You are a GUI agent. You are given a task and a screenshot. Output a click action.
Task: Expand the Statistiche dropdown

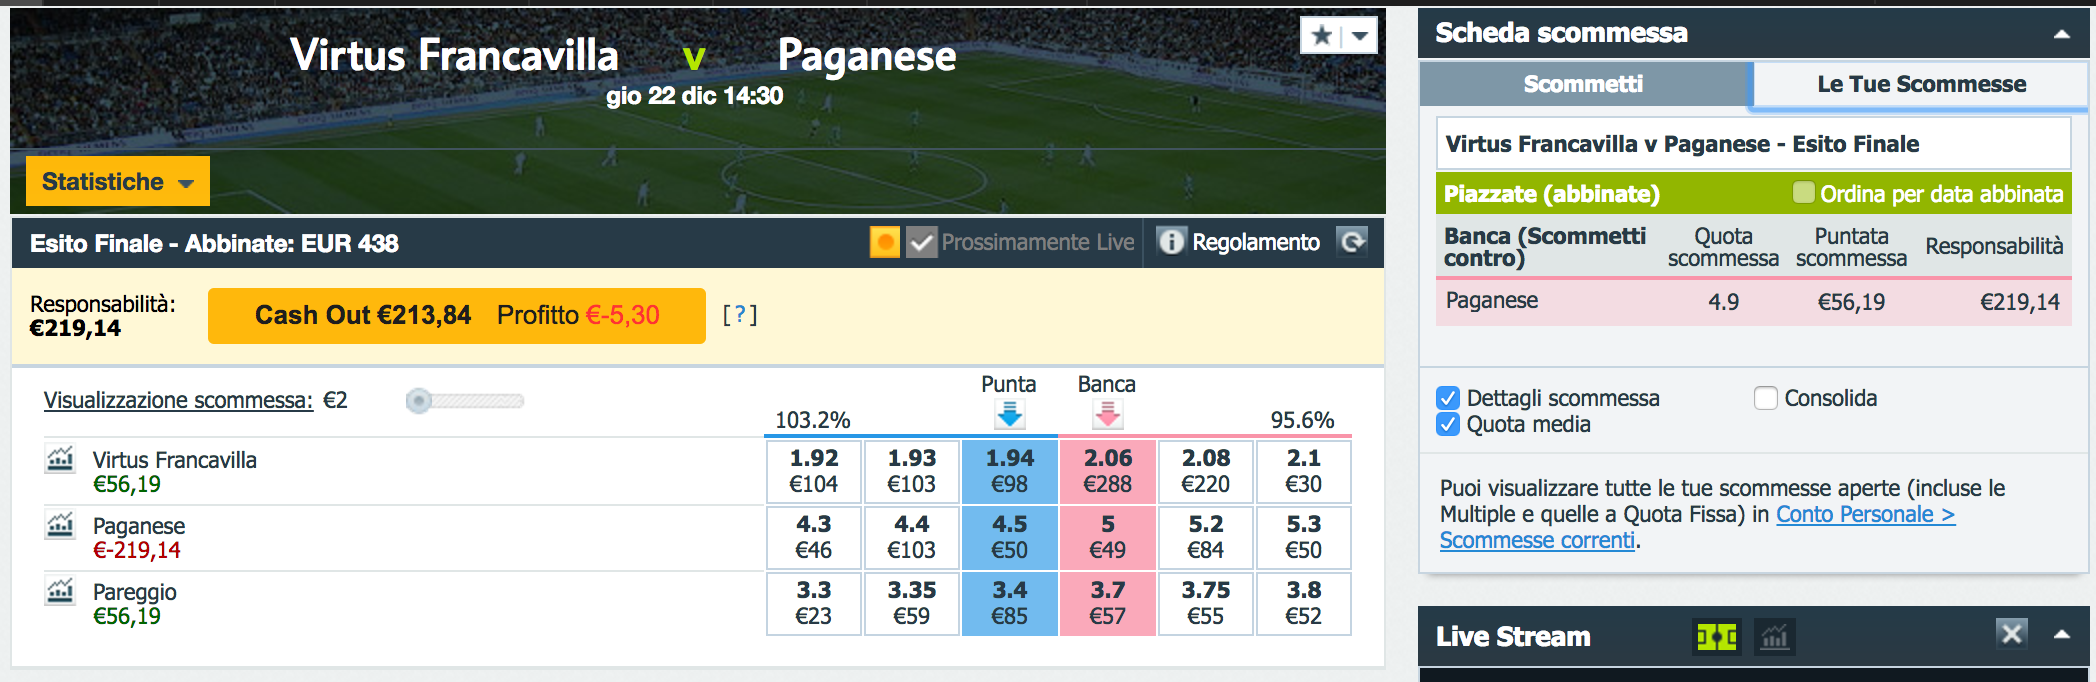click(x=118, y=181)
